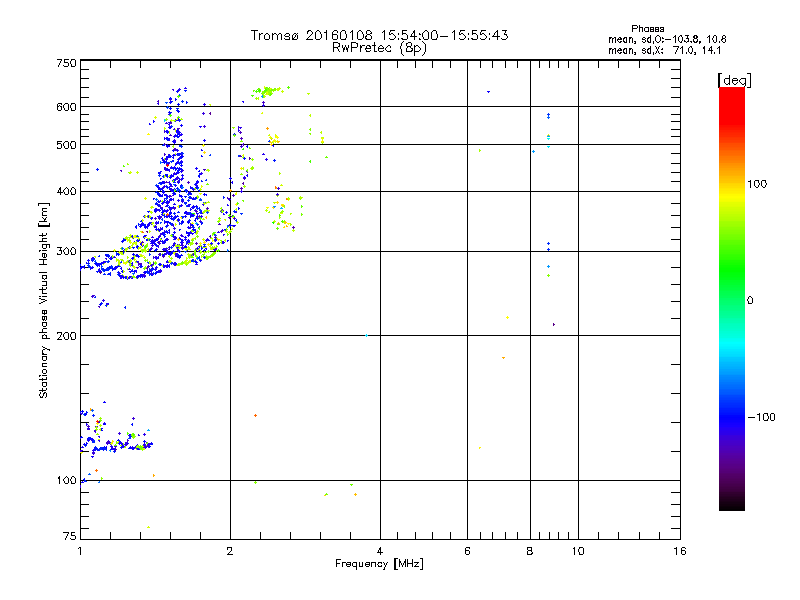Select the 'RwPretec (8p)' subtitle text
Viewport: 800px width, 600px height.
click(379, 48)
